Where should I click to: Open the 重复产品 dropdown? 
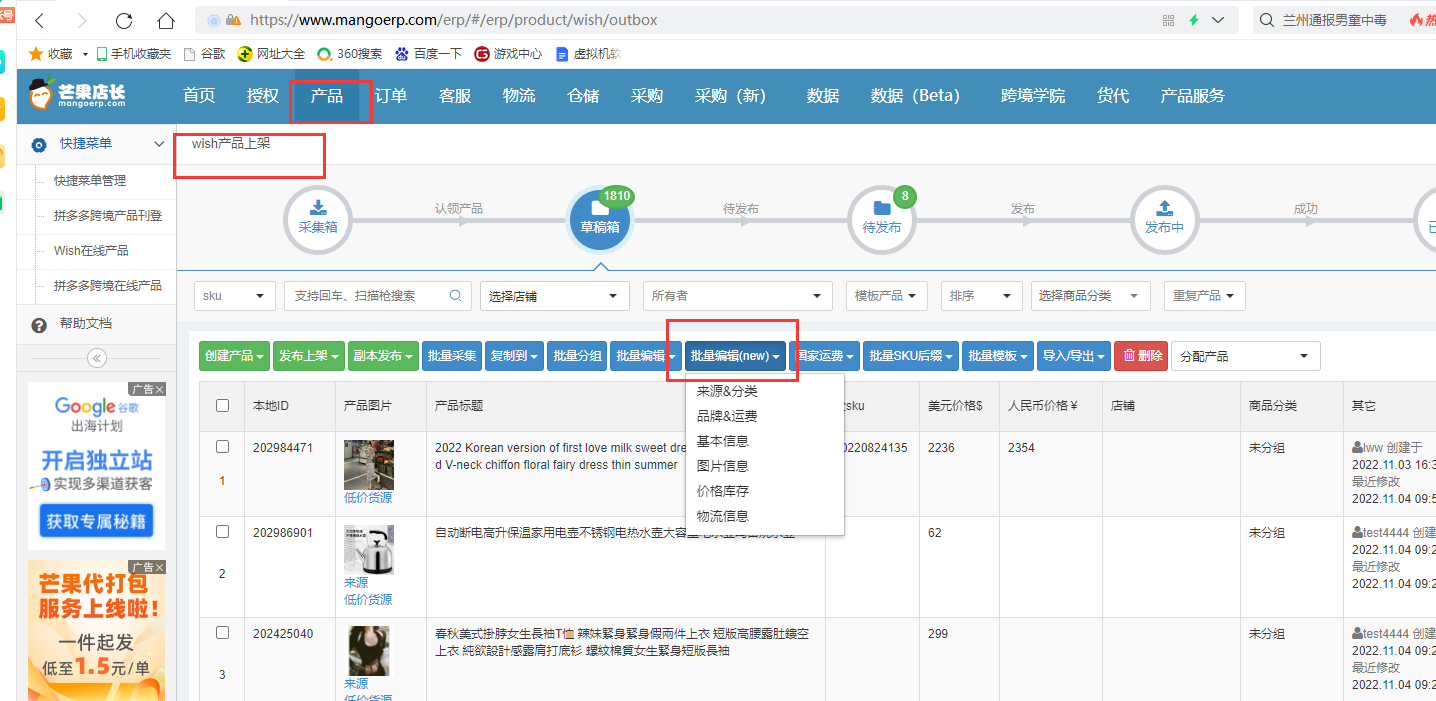click(1205, 296)
